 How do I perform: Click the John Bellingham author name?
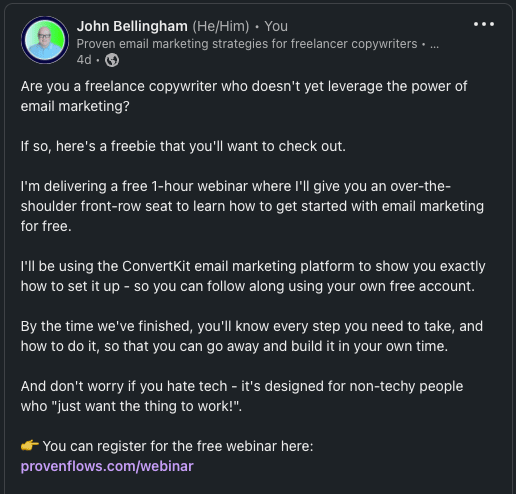[x=132, y=26]
